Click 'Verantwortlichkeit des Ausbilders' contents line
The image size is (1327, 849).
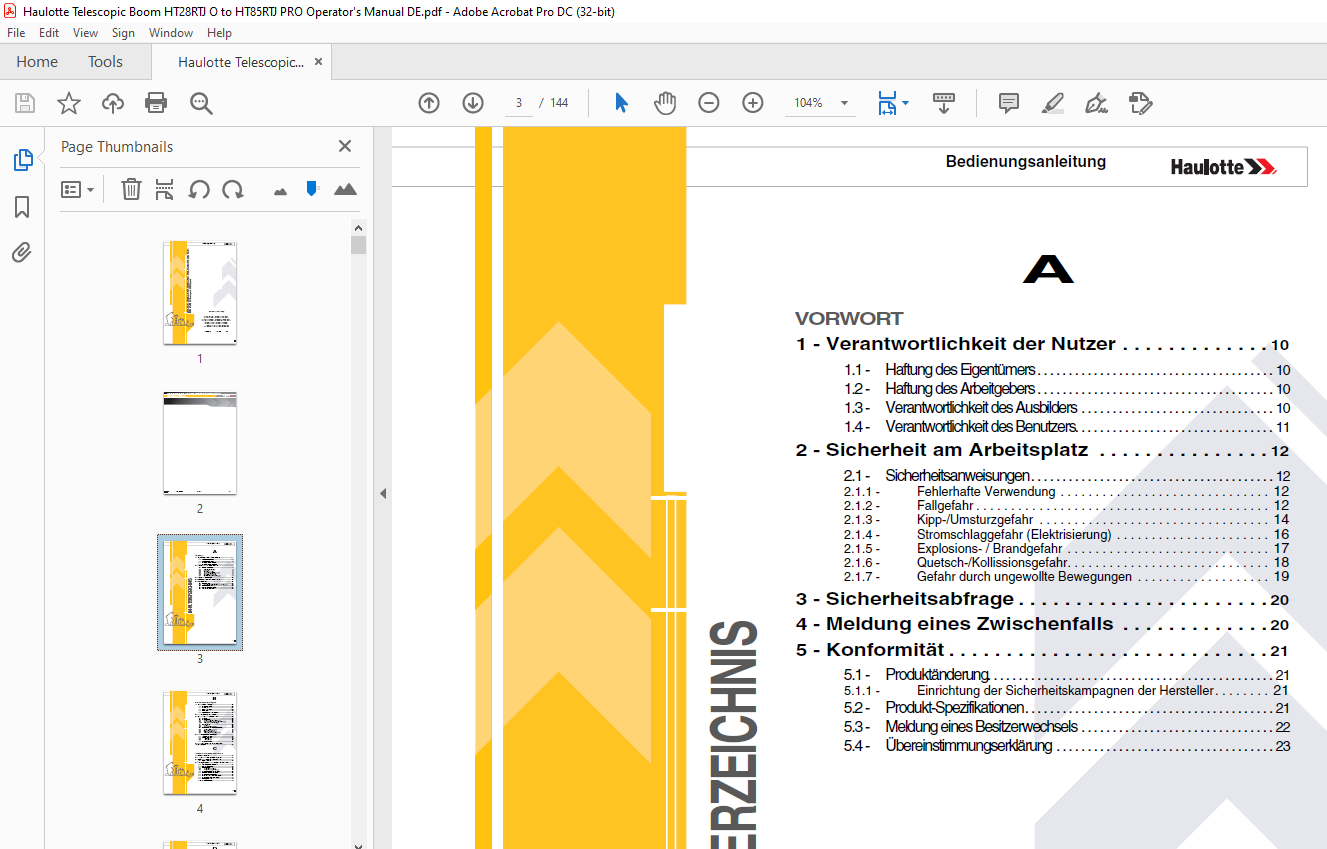(x=981, y=408)
